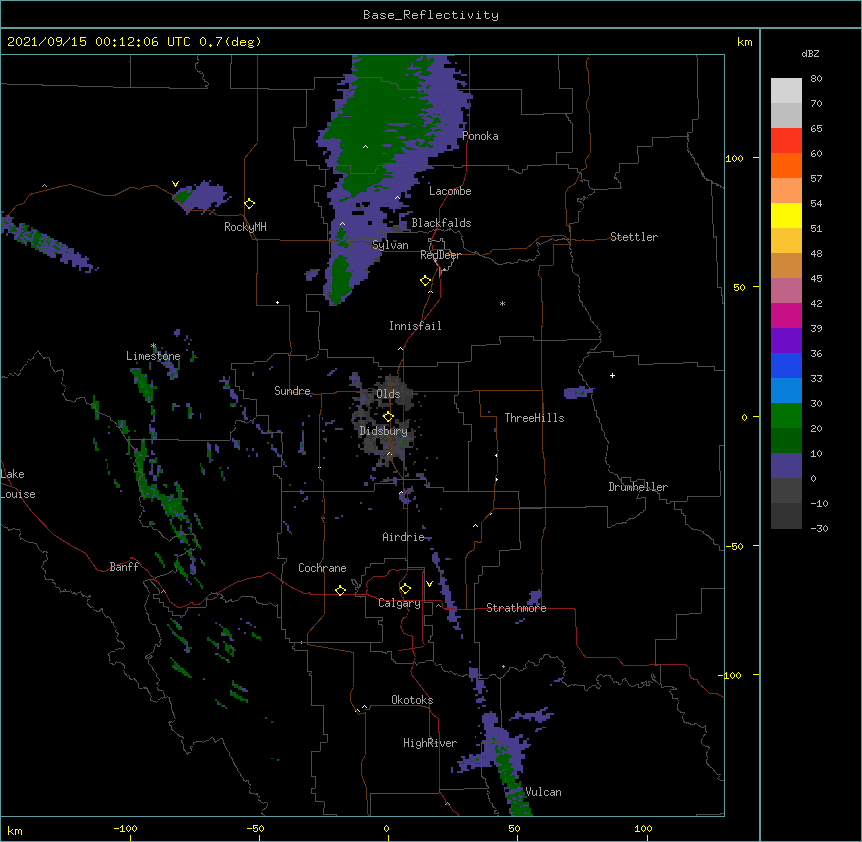
Task: Select the red 65 dBZ legend swatch
Action: 786,140
